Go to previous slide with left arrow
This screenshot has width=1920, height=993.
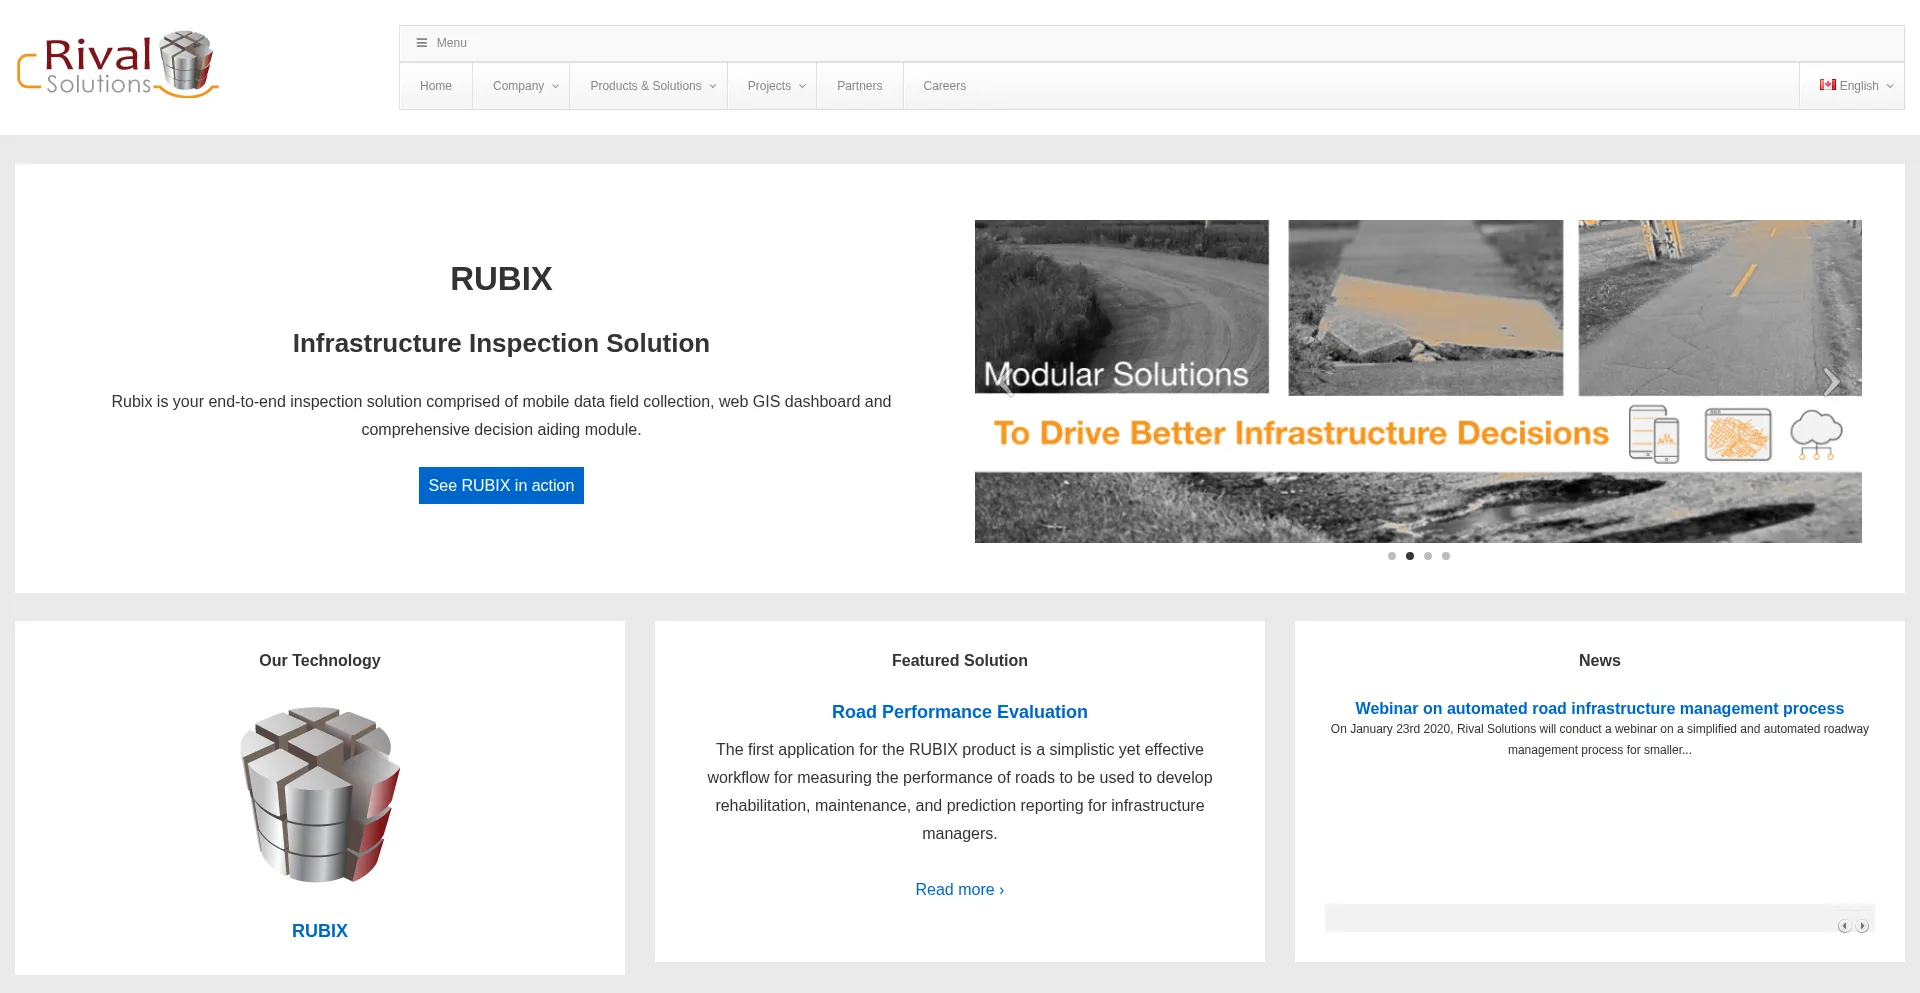coord(1005,382)
